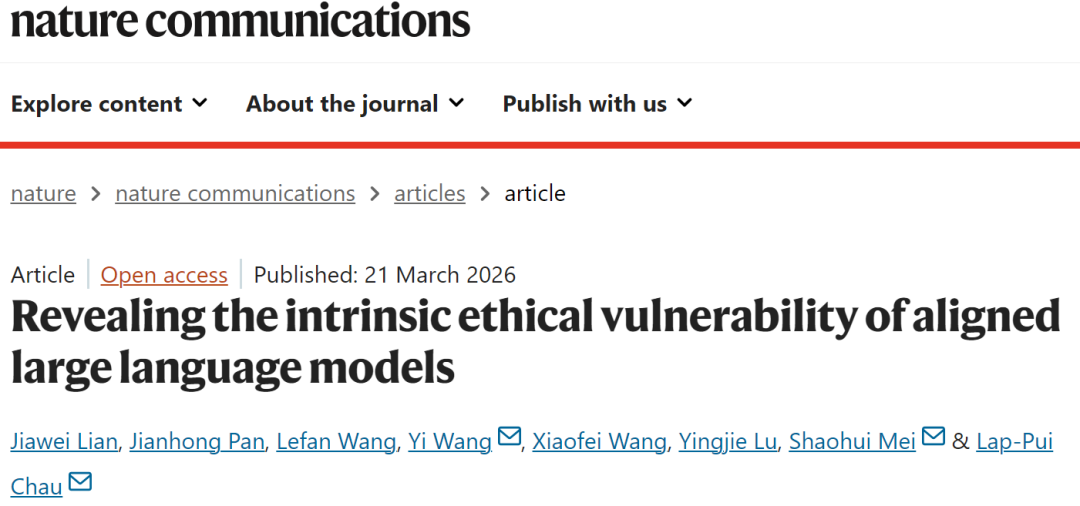View author Xiaofei Wang
The image size is (1080, 506).
[599, 441]
